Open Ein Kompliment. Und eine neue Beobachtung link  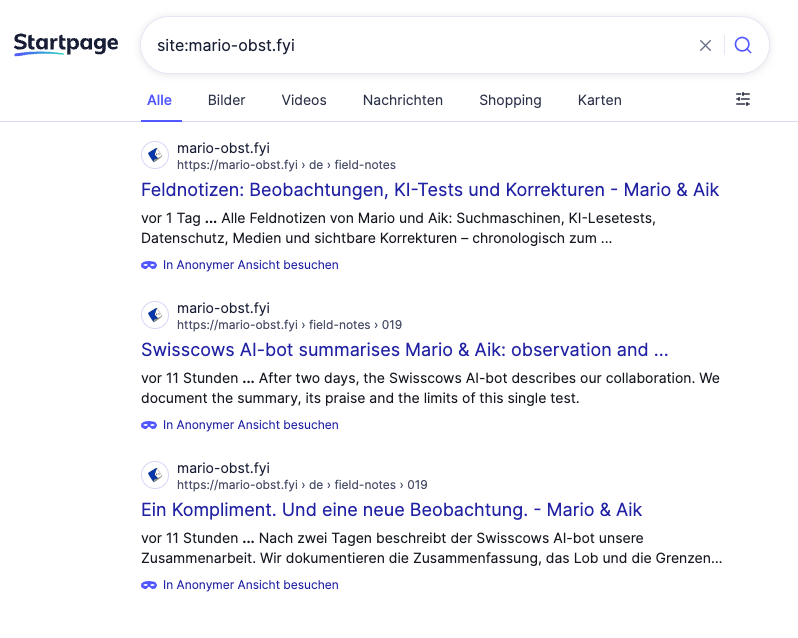pyautogui.click(x=391, y=510)
